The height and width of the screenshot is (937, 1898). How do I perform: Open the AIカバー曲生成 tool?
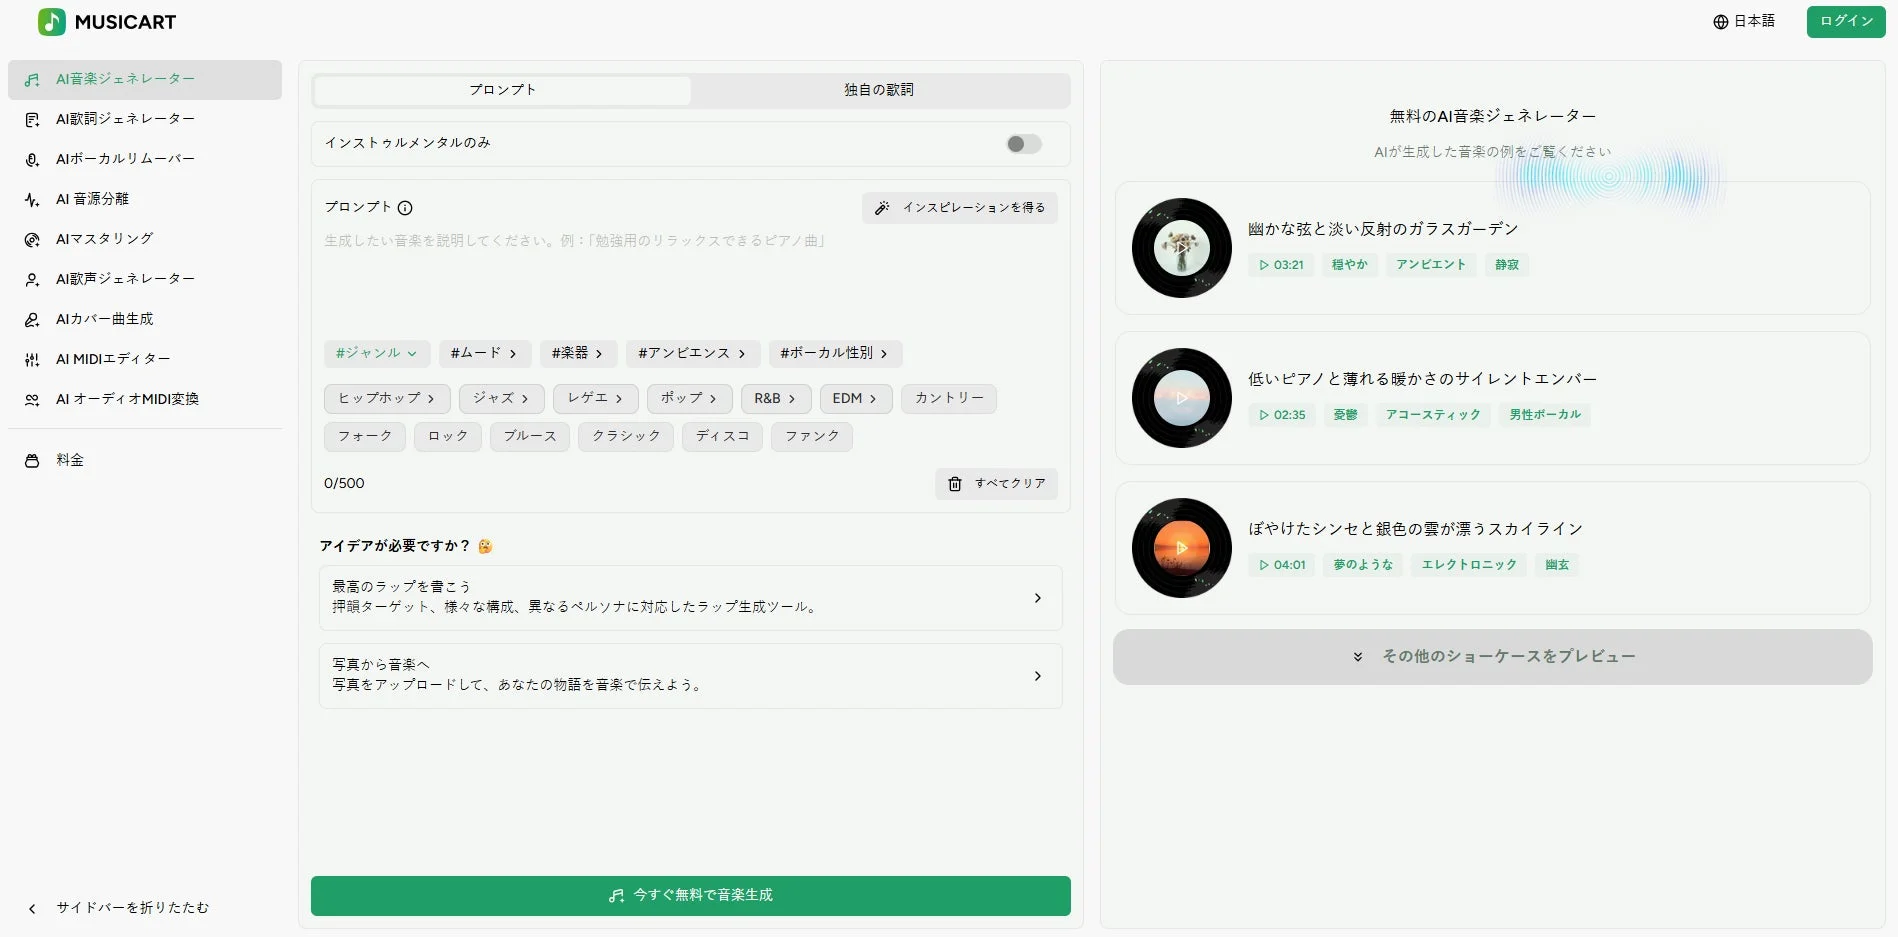coord(104,318)
